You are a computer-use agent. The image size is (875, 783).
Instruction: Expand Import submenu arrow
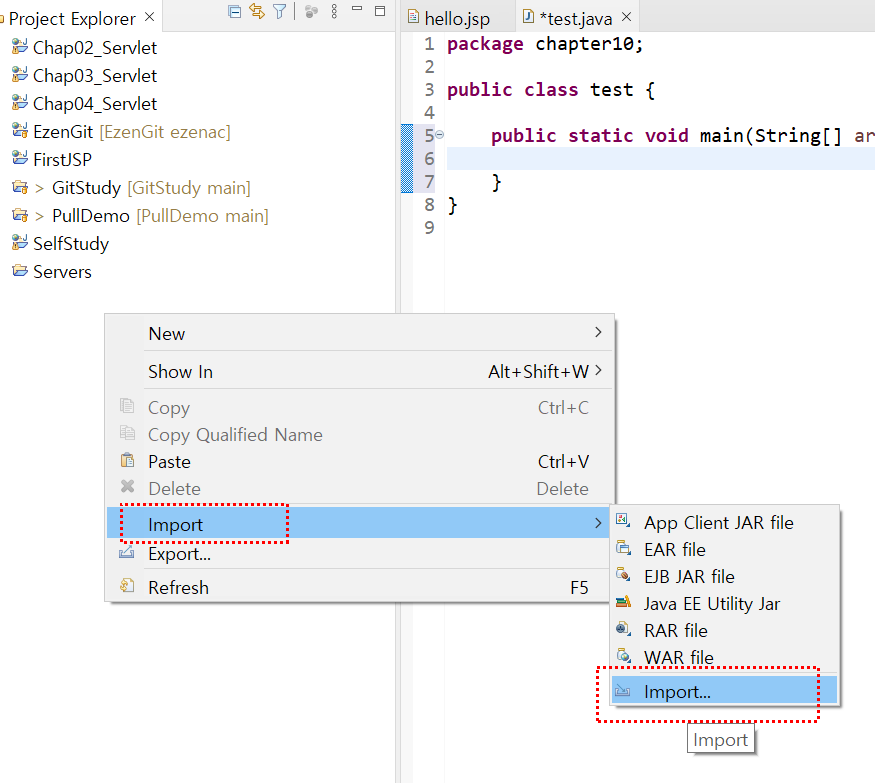point(598,523)
